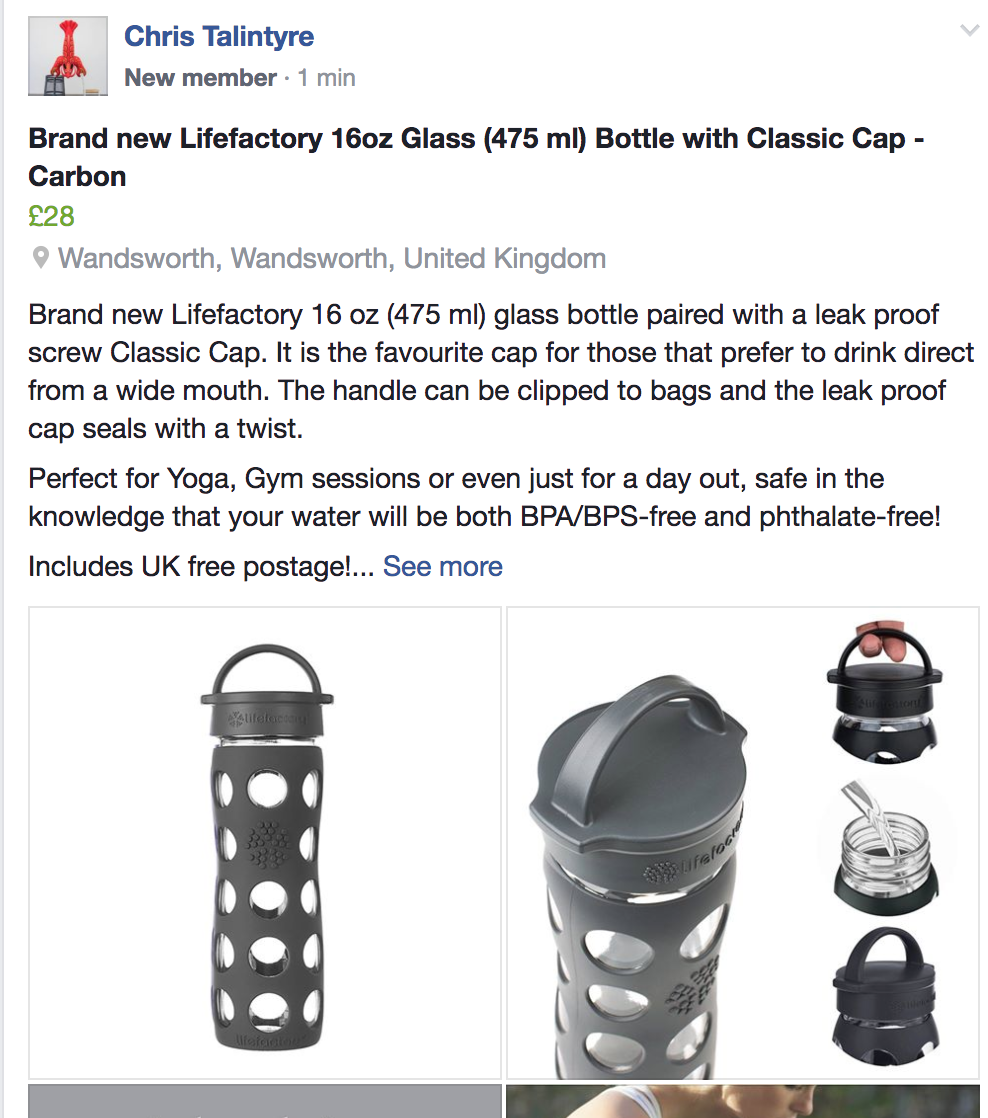Expand the description with 'See more'
The width and height of the screenshot is (988, 1118).
(x=442, y=567)
